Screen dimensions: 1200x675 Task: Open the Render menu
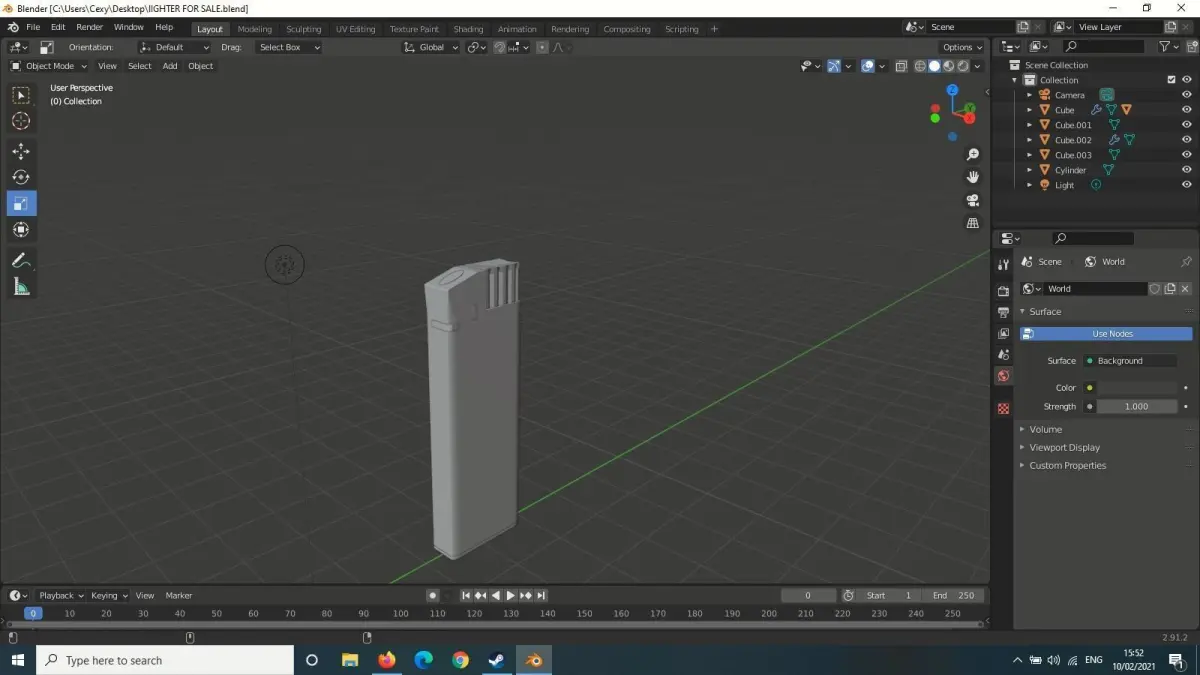(x=89, y=27)
